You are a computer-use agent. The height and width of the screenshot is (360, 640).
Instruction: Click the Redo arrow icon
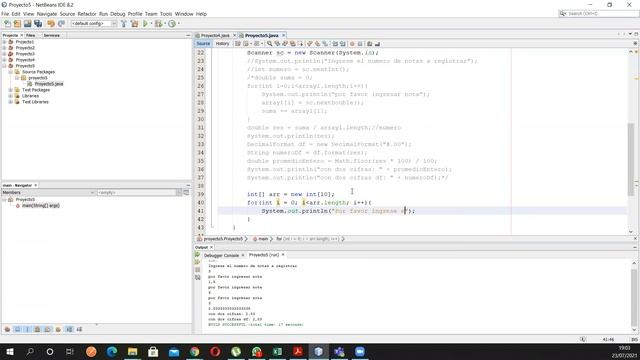[x=61, y=24]
